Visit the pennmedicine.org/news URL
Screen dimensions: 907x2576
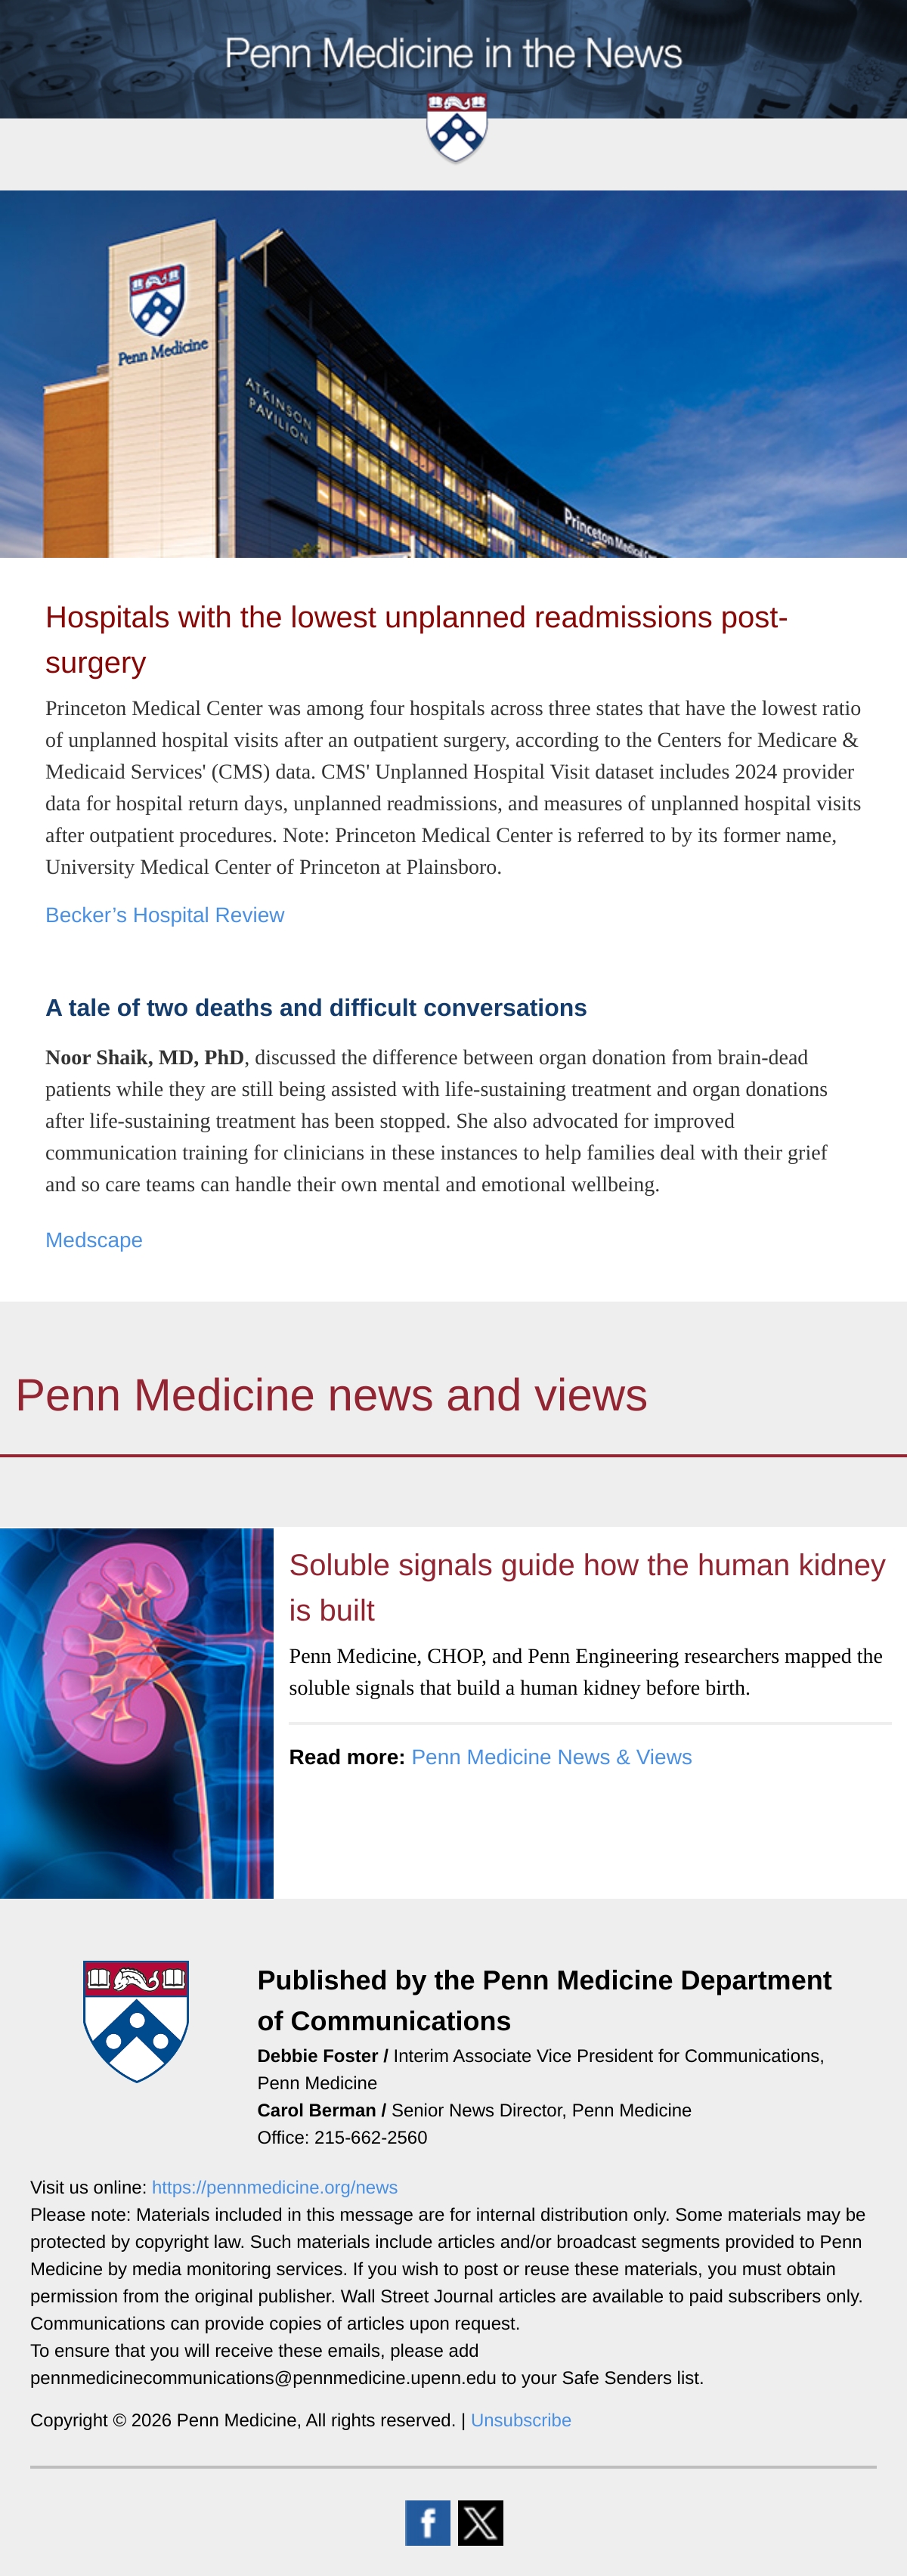coord(274,2188)
